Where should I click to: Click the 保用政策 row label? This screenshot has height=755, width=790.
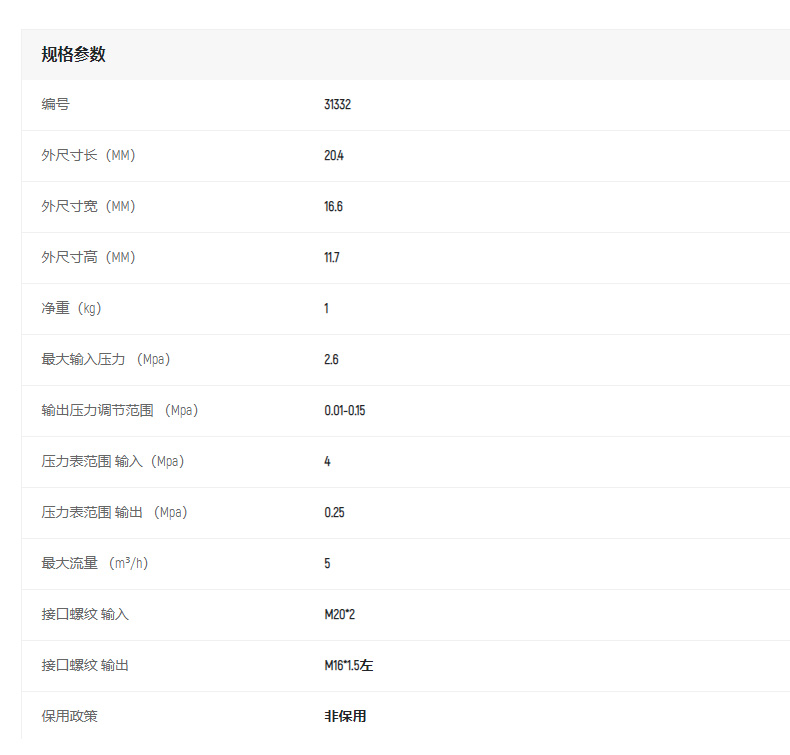coord(69,716)
